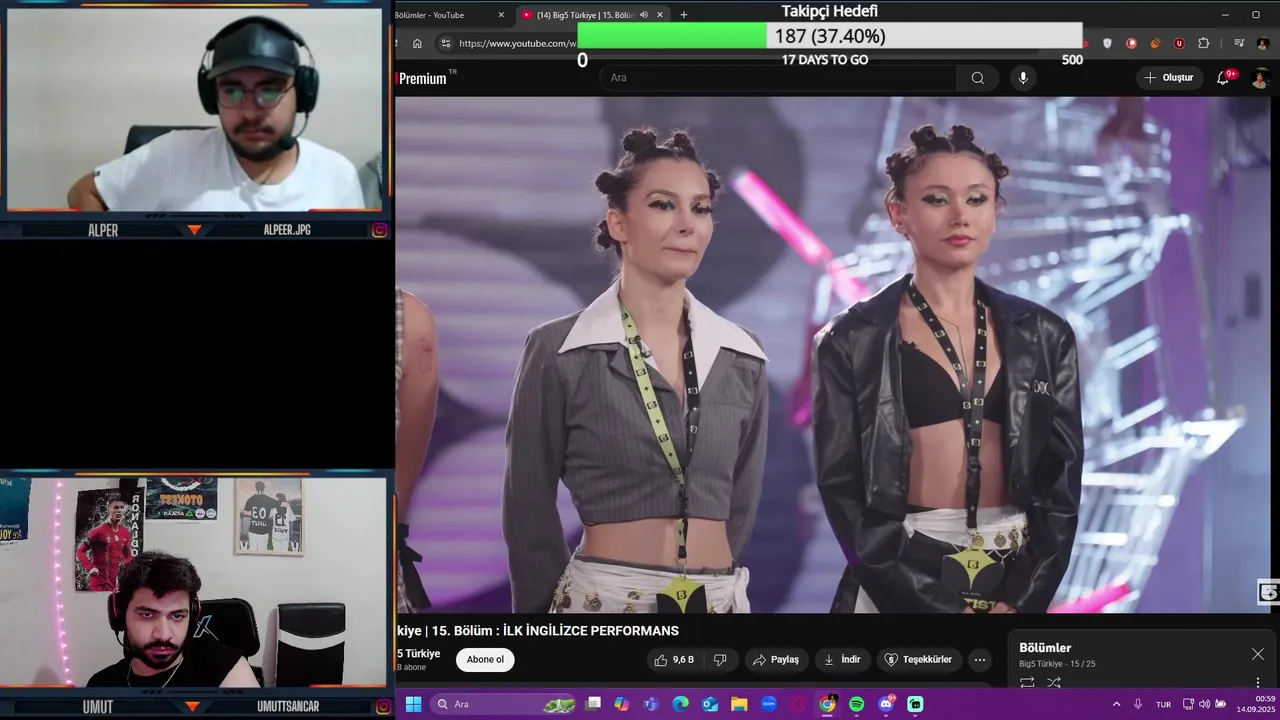Click the red U extension icon
The height and width of the screenshot is (720, 1280).
[1179, 43]
